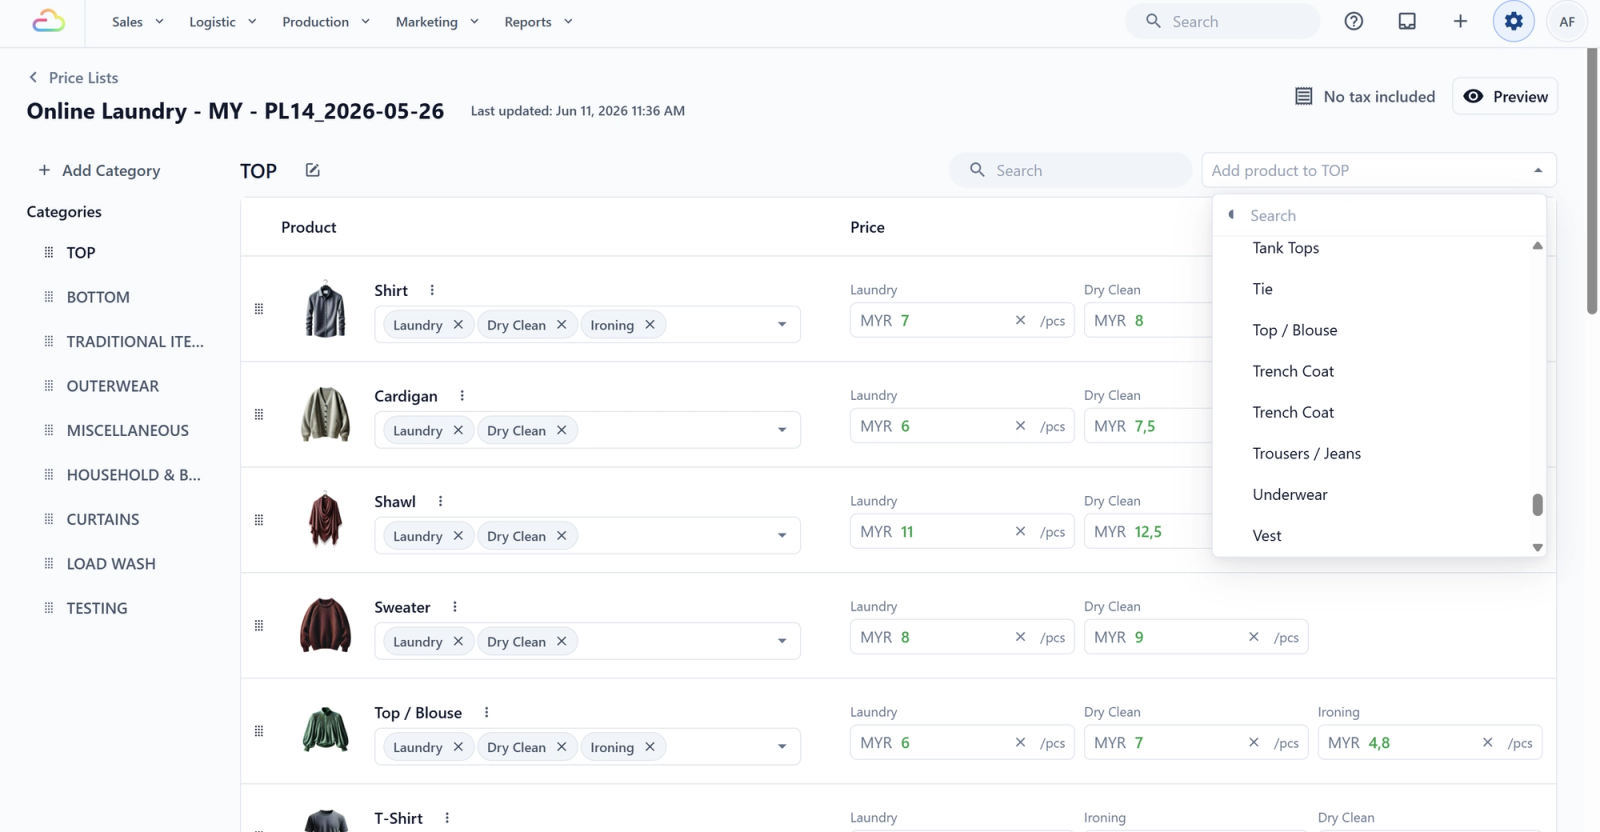Click the page vertical scrollbar

[1592, 181]
